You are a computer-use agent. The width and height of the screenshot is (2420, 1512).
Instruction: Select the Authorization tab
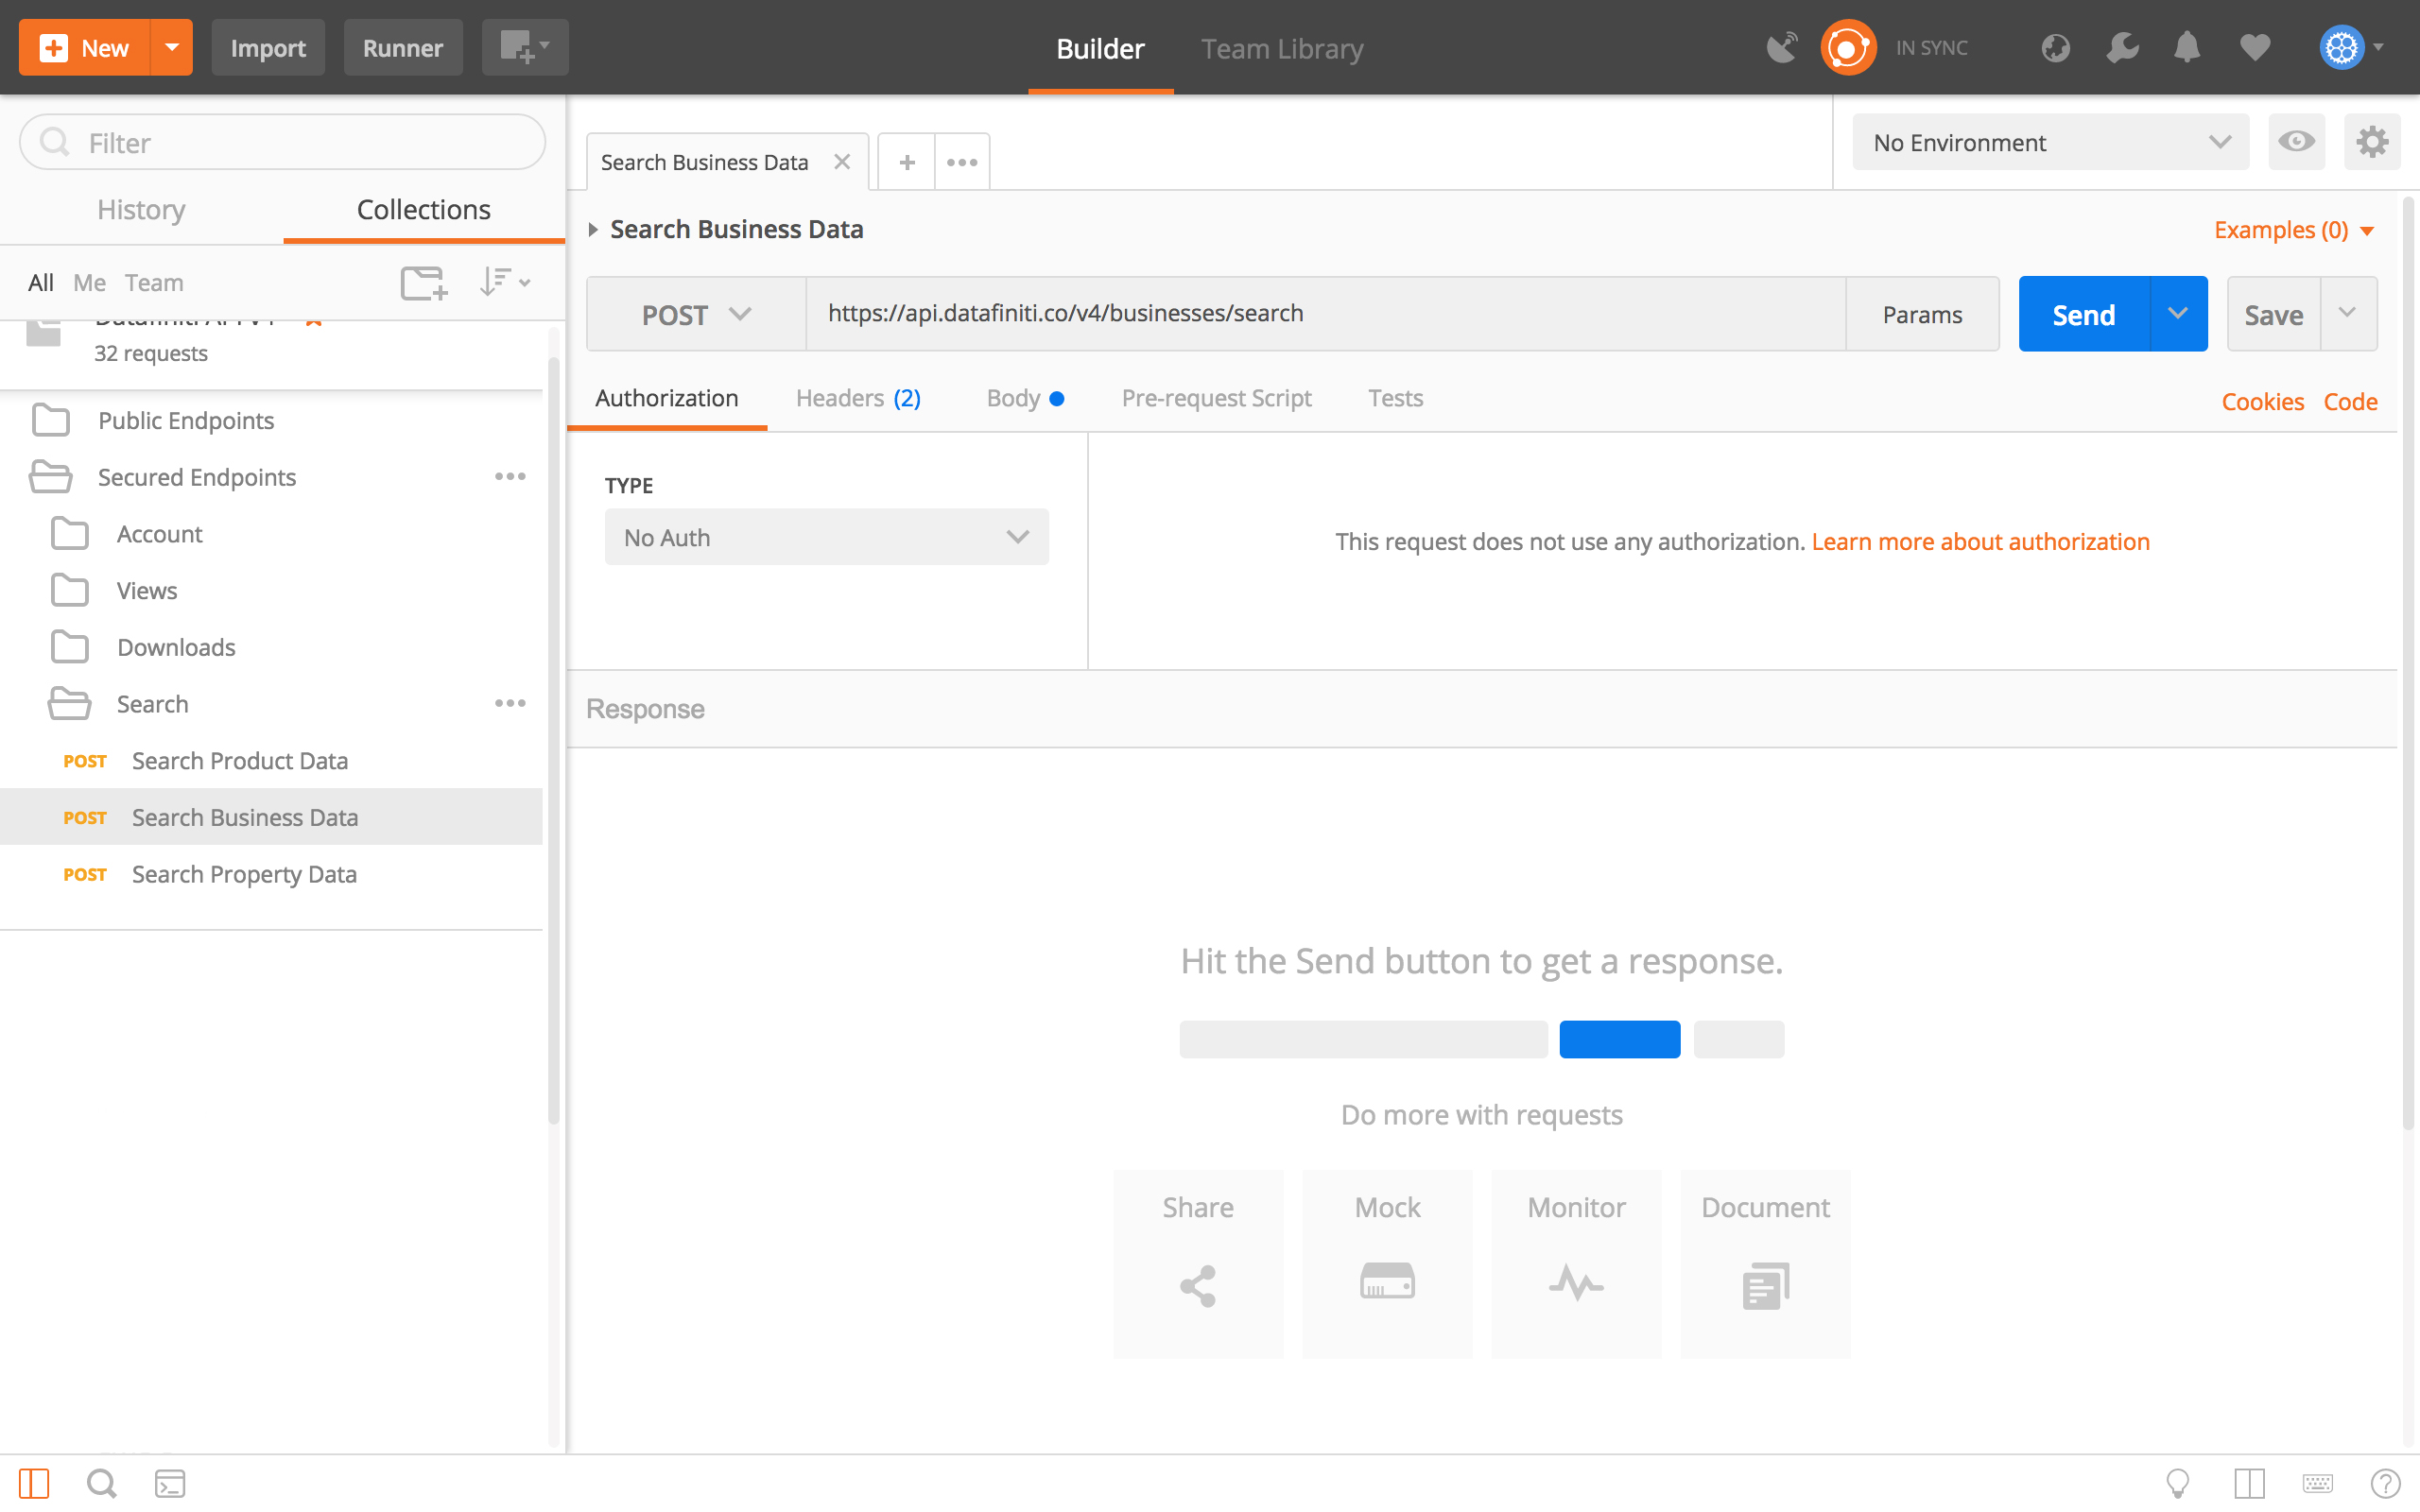pos(667,398)
